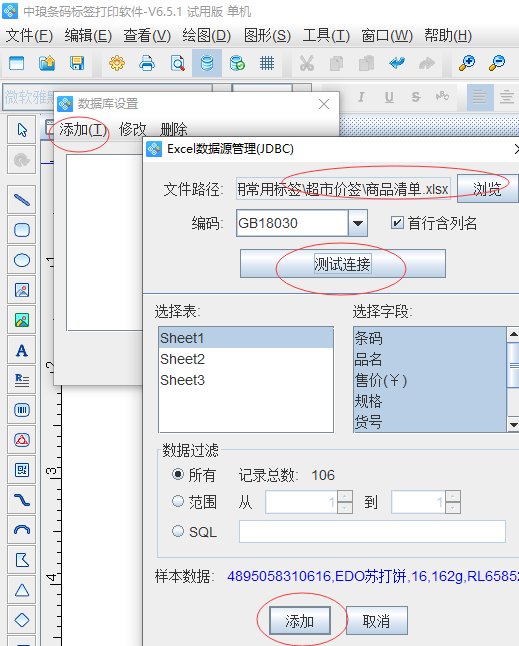This screenshot has width=519, height=646.
Task: Click the print icon
Action: click(x=147, y=63)
